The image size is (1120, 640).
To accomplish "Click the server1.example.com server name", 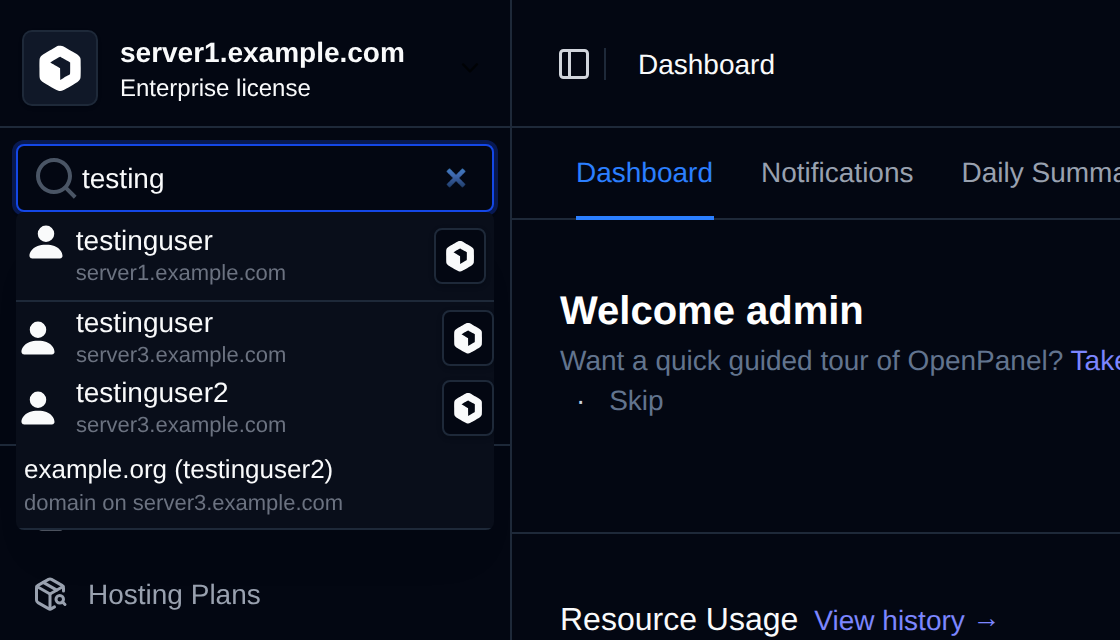I will (262, 53).
